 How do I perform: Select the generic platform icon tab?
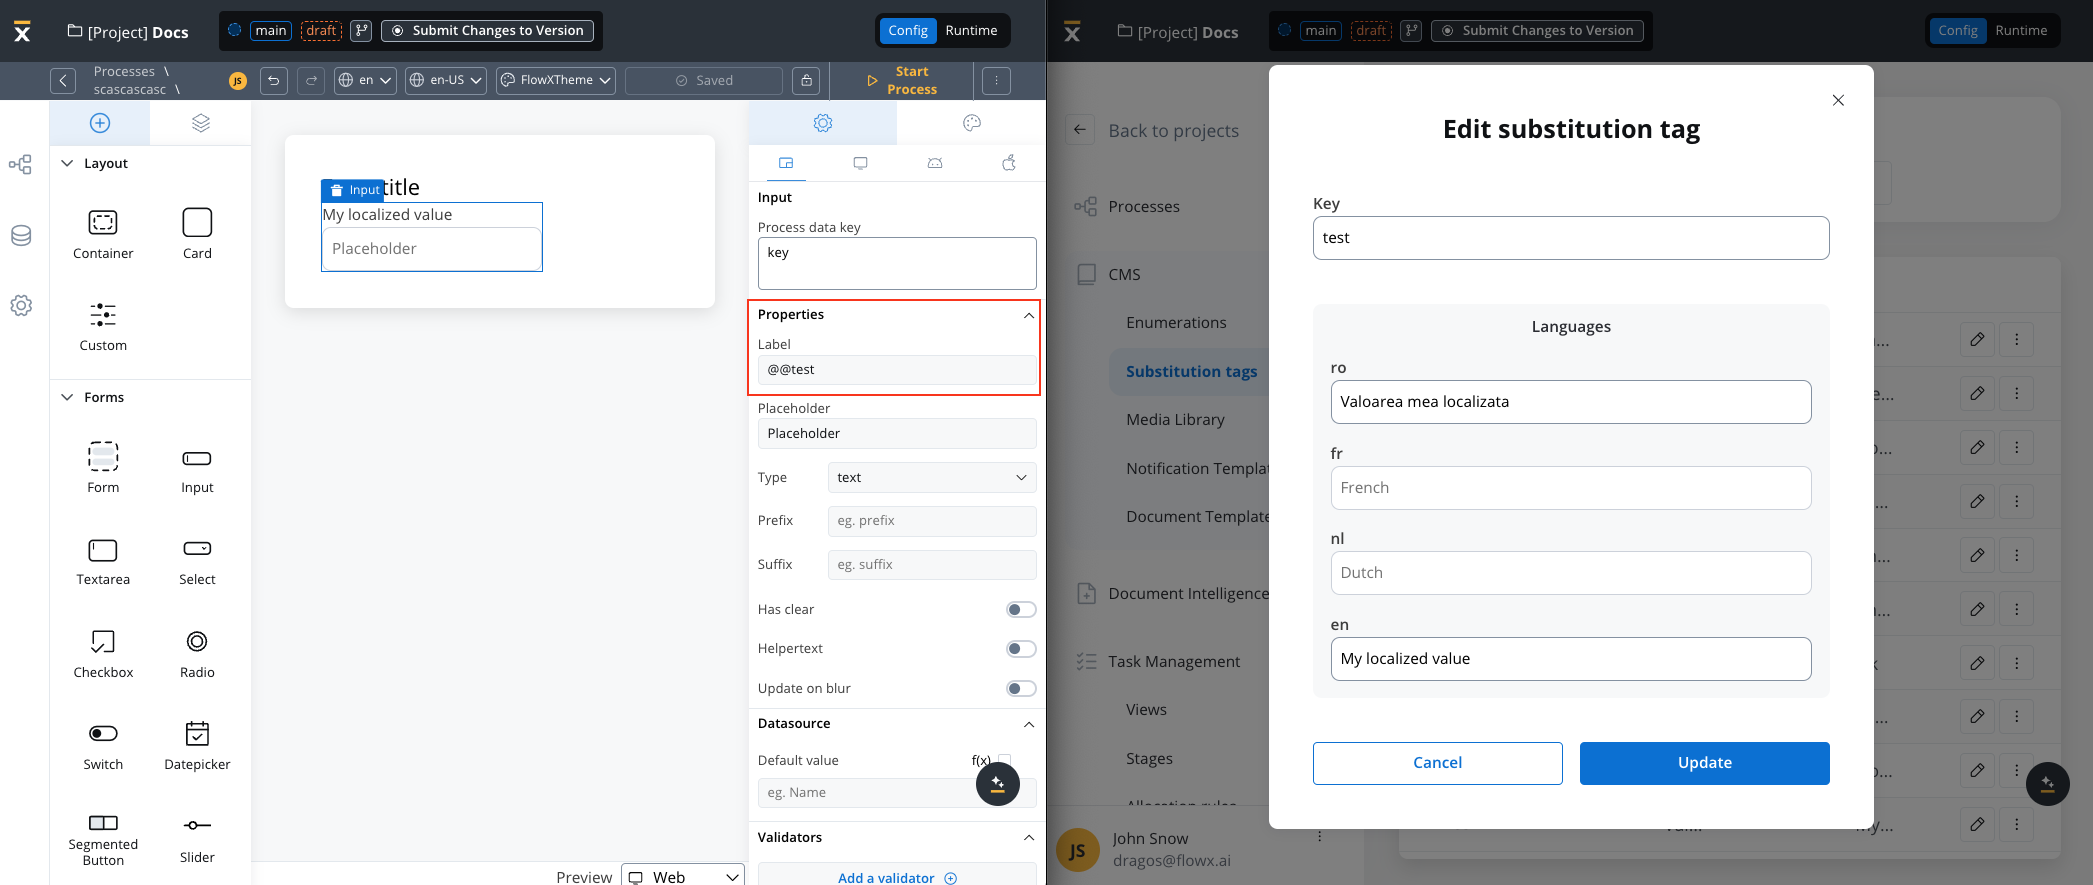786,163
